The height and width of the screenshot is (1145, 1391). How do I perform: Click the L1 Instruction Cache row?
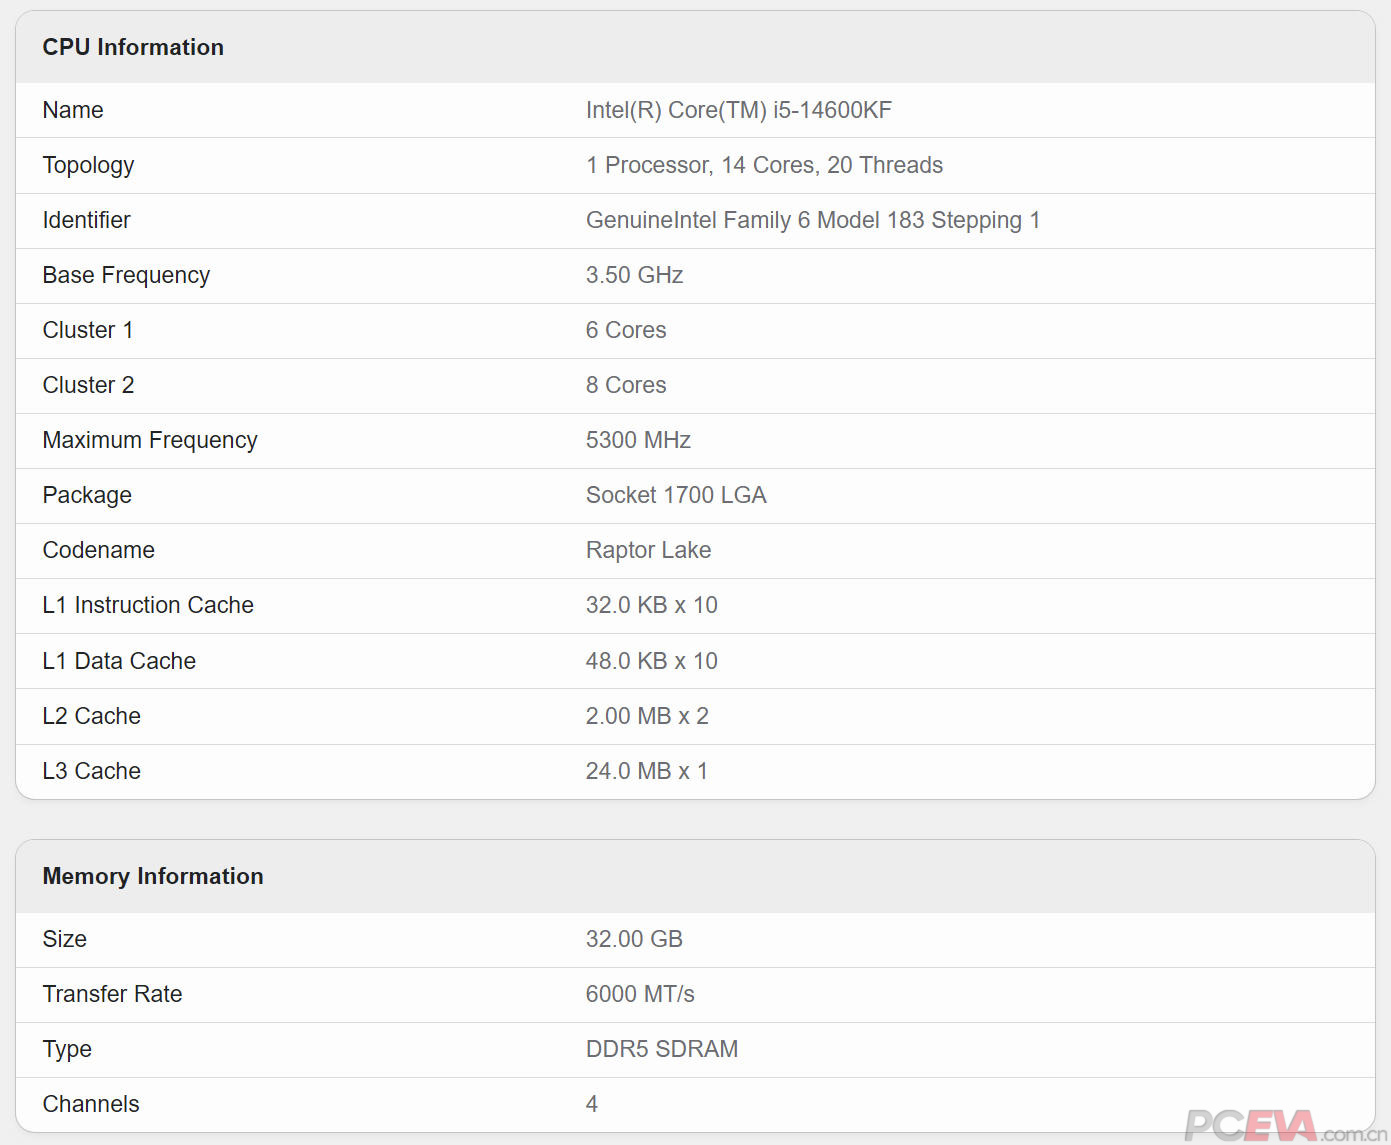pyautogui.click(x=651, y=605)
